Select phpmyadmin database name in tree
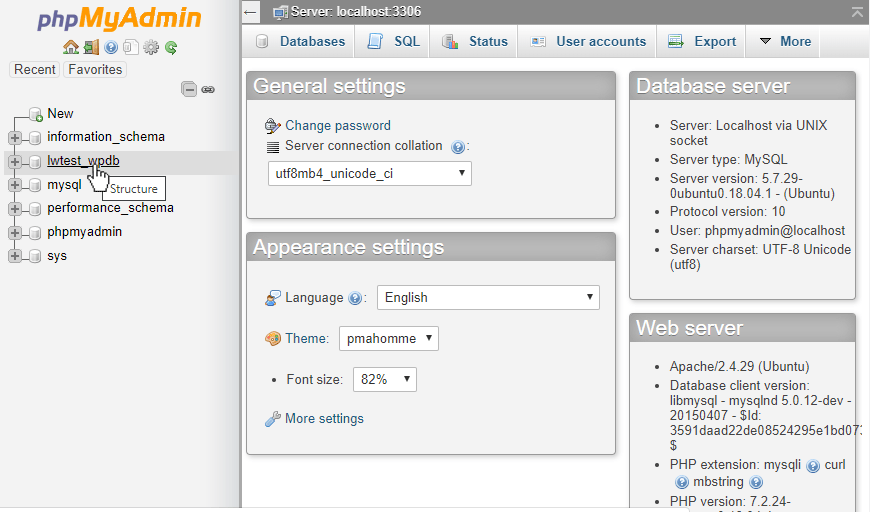The height and width of the screenshot is (512, 870). [84, 232]
